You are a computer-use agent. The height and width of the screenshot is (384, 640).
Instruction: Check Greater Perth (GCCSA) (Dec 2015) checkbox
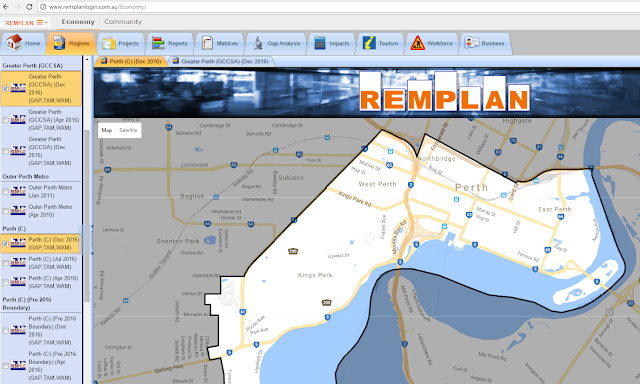(5, 151)
